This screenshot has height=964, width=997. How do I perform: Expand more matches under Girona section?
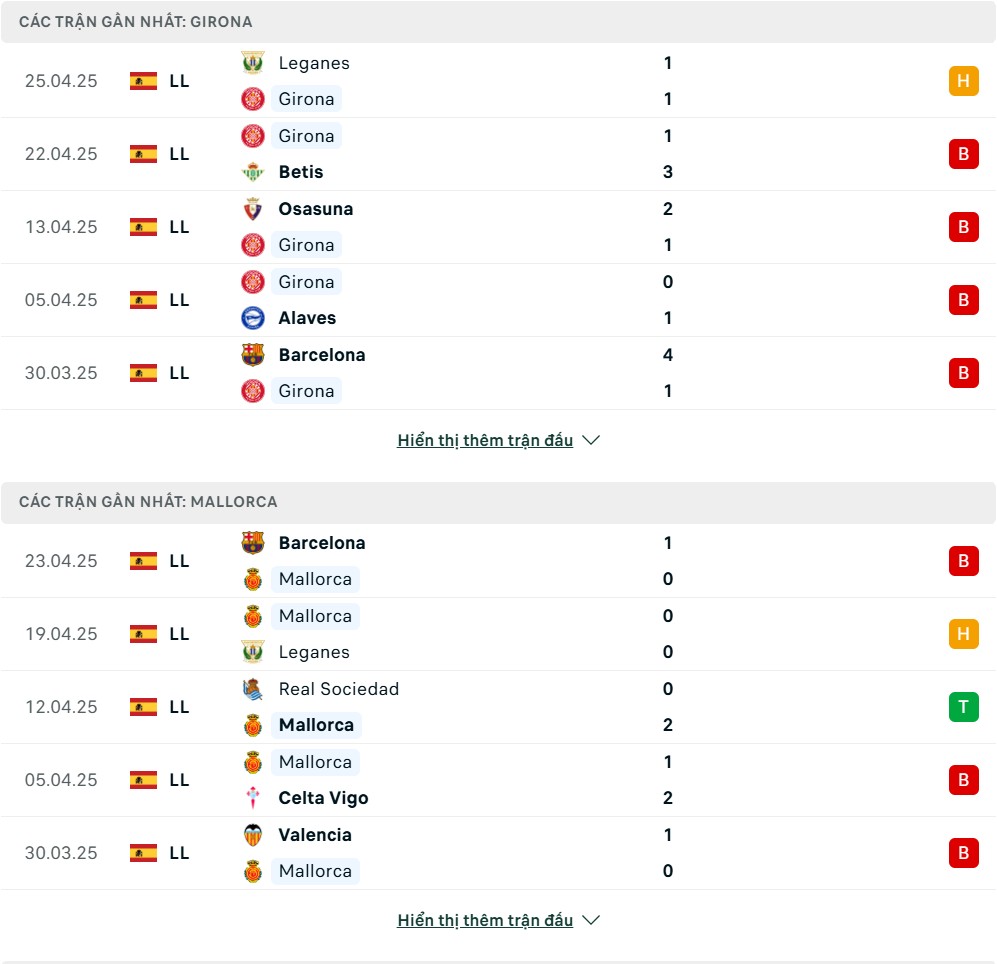(x=485, y=440)
